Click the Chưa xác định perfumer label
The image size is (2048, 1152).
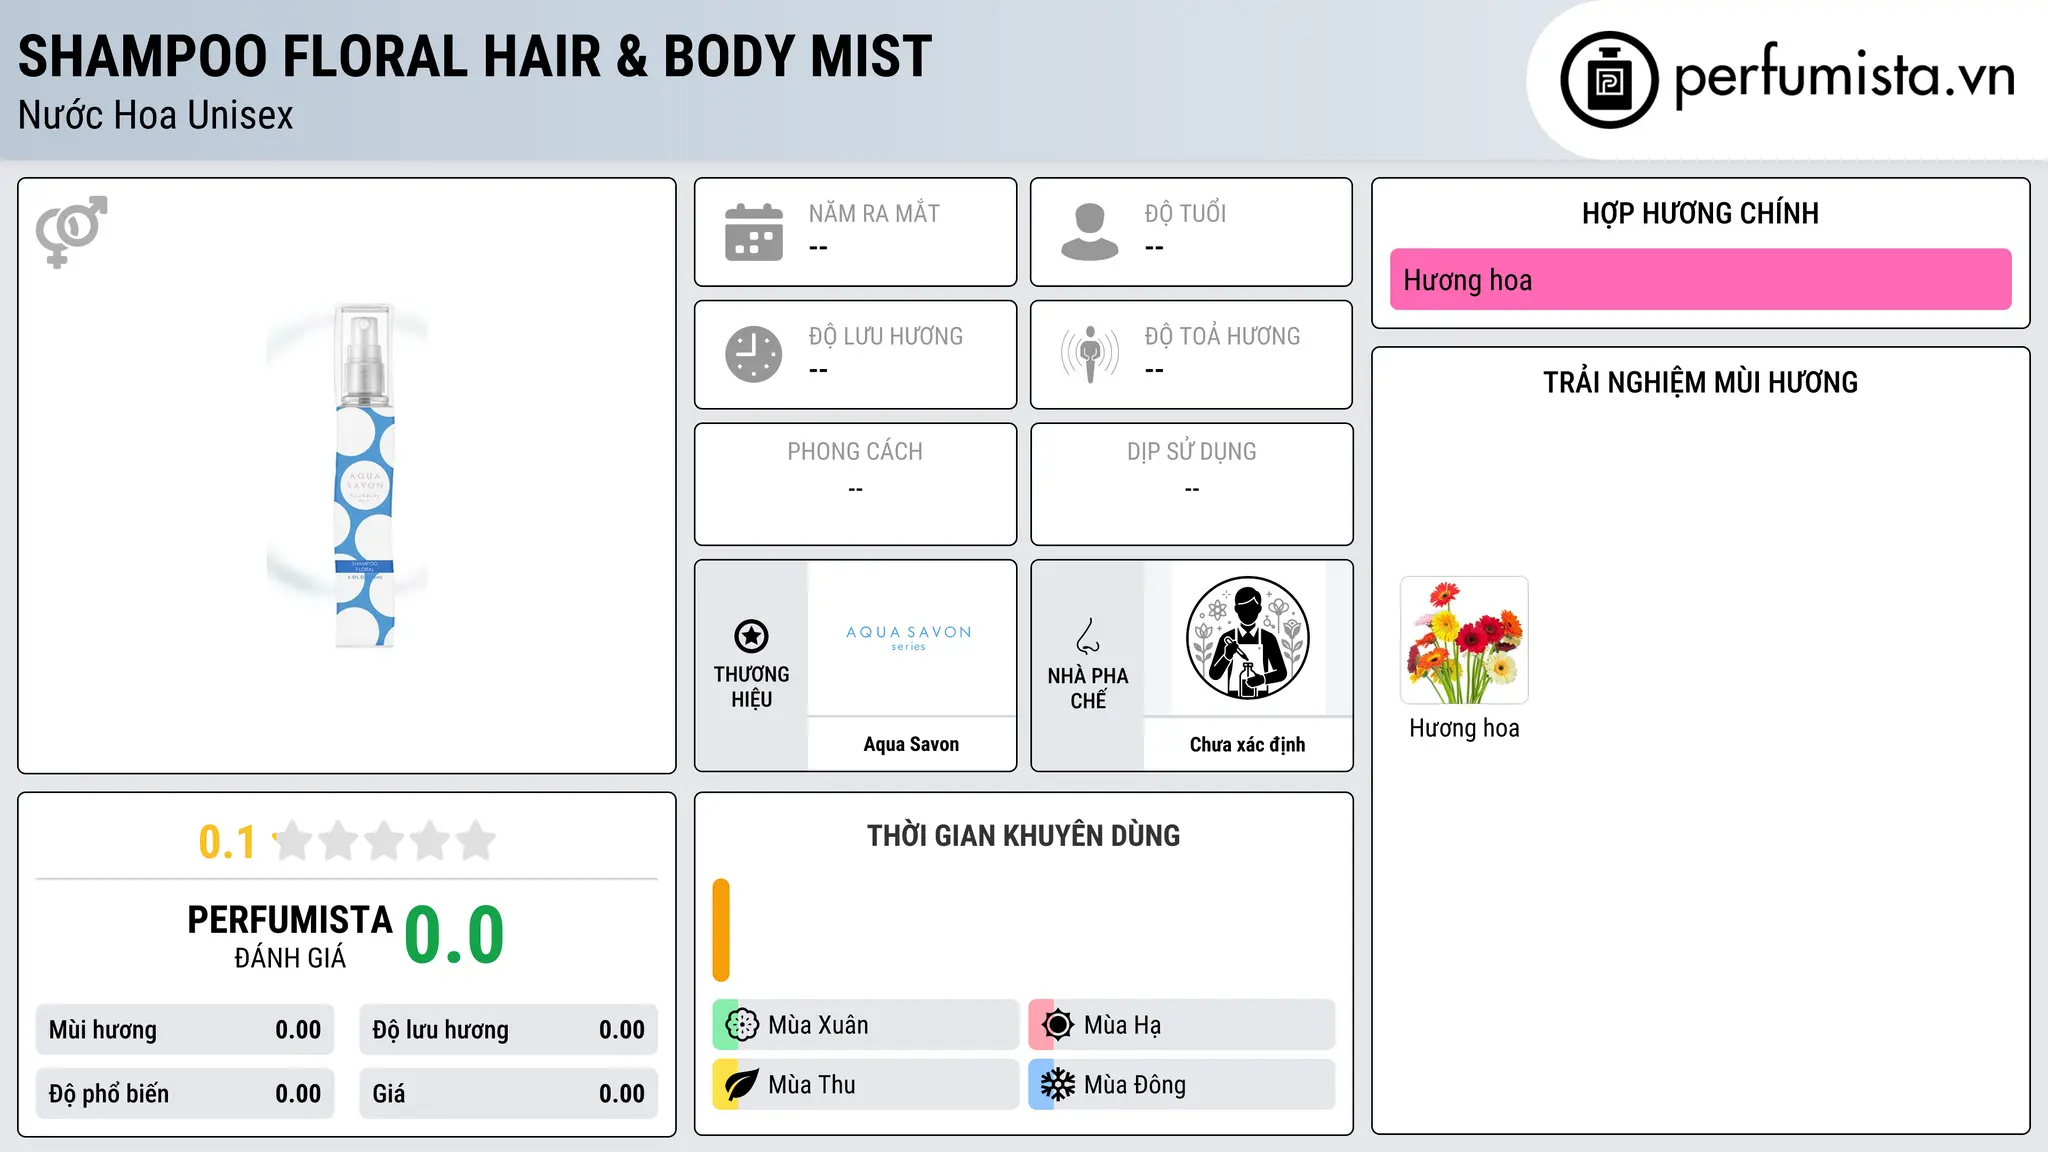pos(1247,744)
